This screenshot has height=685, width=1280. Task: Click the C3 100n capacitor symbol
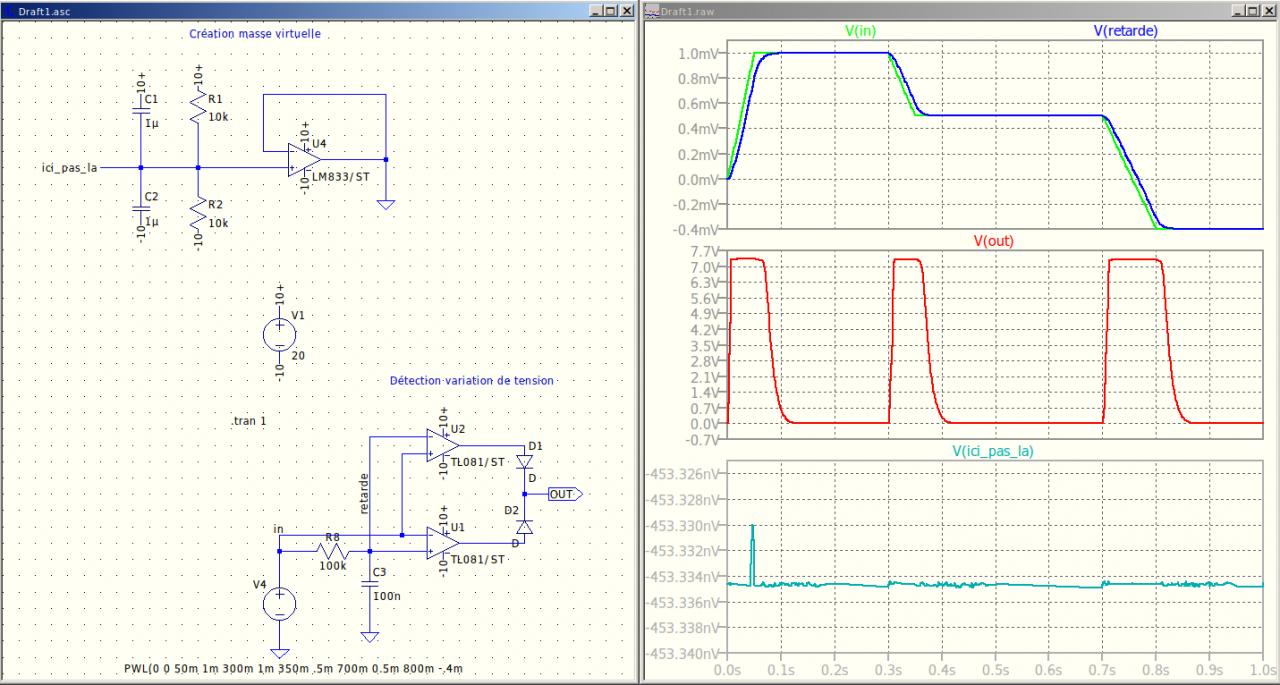[370, 584]
